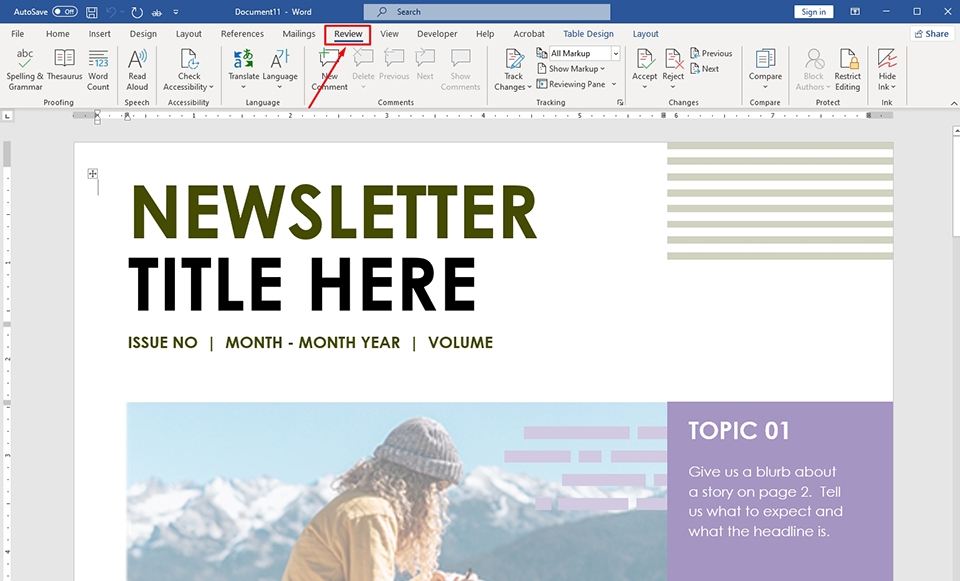Screen dimensions: 960x581
Task: Switch to the Insert tab
Action: click(99, 34)
